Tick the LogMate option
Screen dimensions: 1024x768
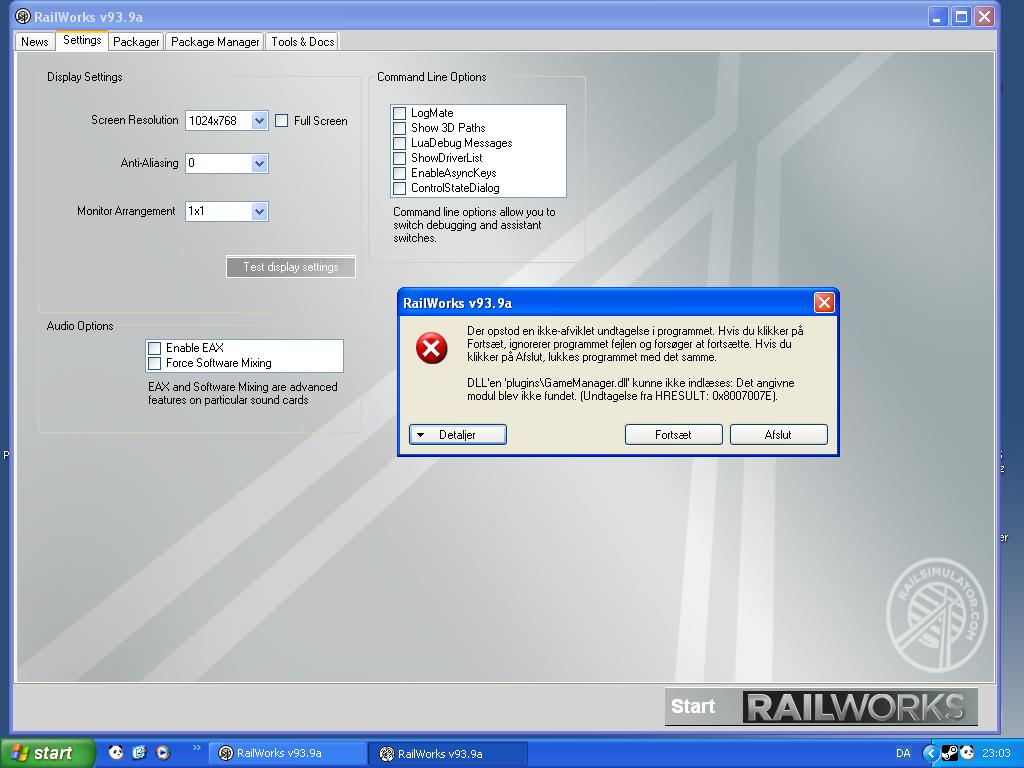pos(400,113)
